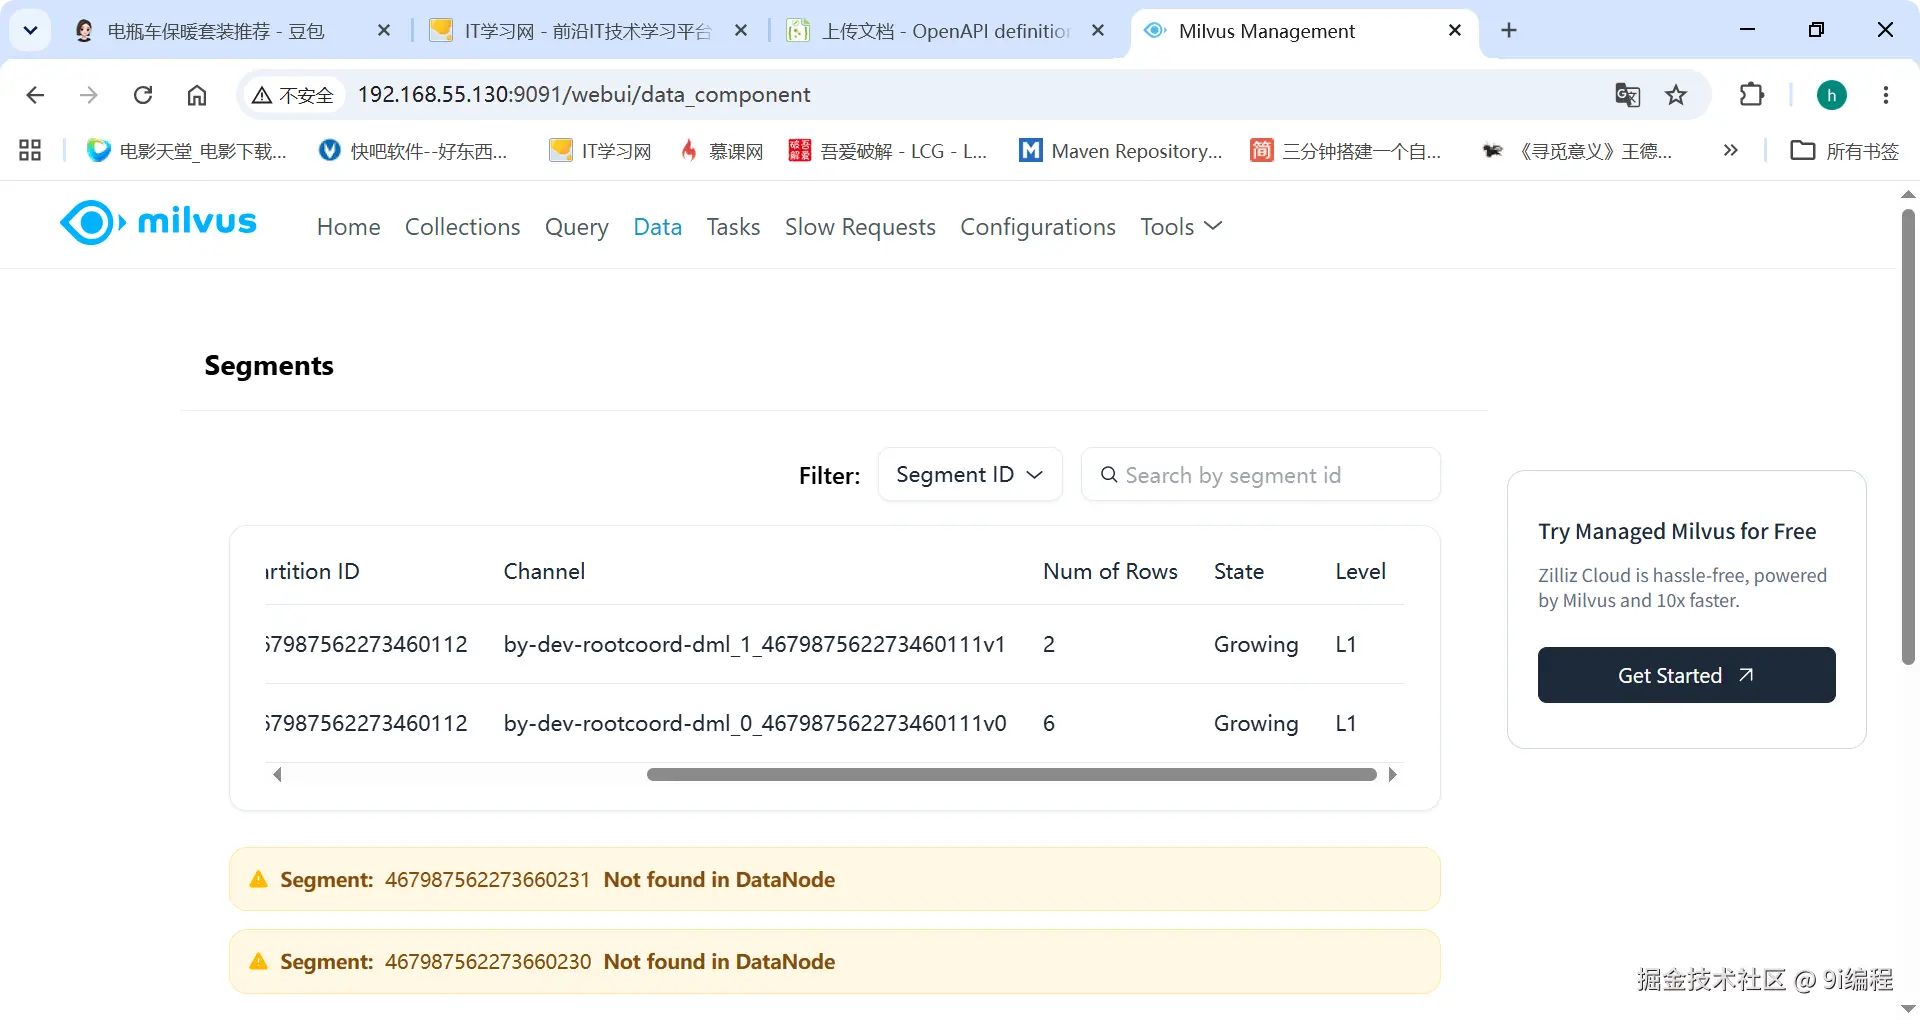Reload the page

pyautogui.click(x=143, y=95)
